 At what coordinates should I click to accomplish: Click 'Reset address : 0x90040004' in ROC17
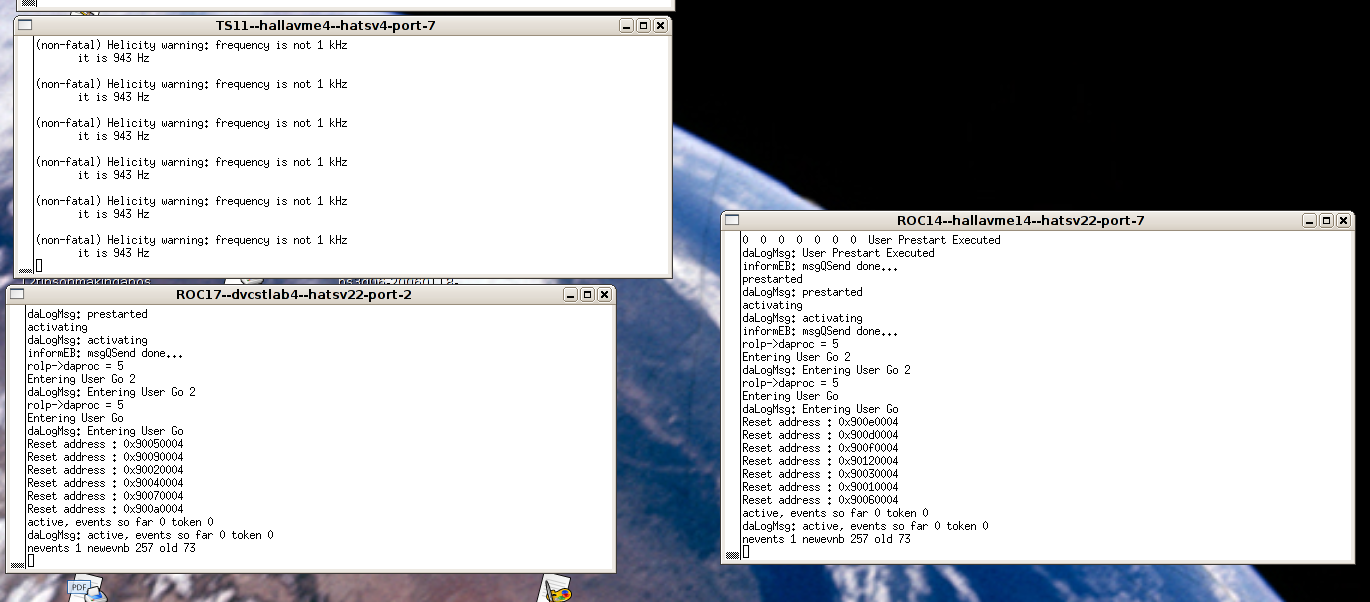(x=105, y=483)
